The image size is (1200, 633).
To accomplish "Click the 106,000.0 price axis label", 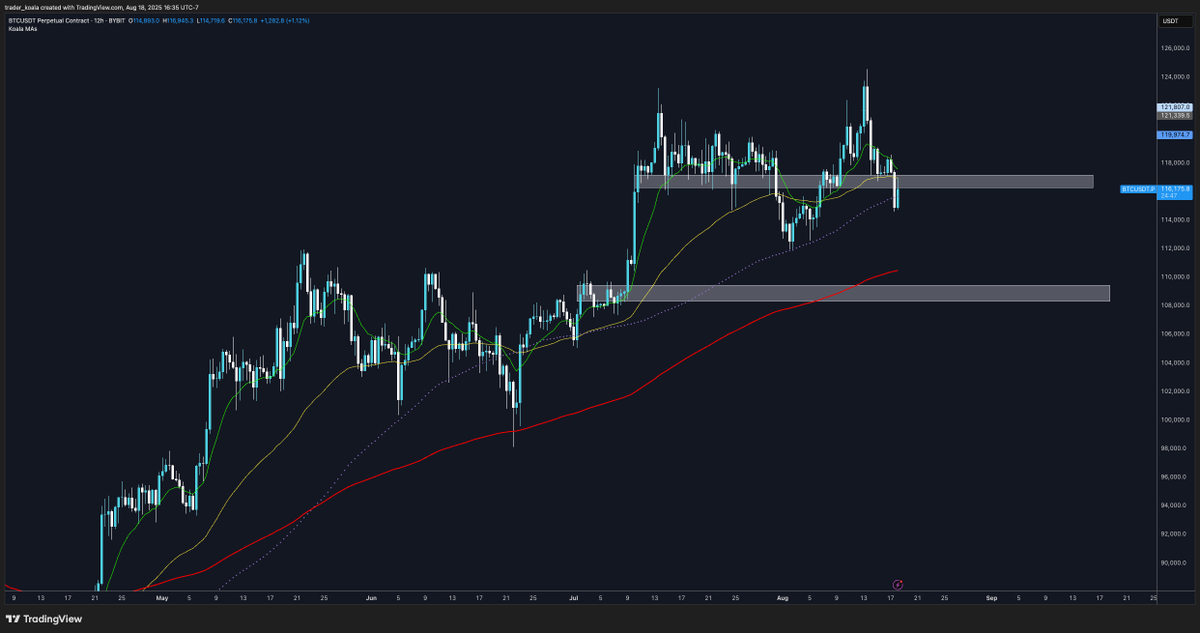I will point(1175,334).
